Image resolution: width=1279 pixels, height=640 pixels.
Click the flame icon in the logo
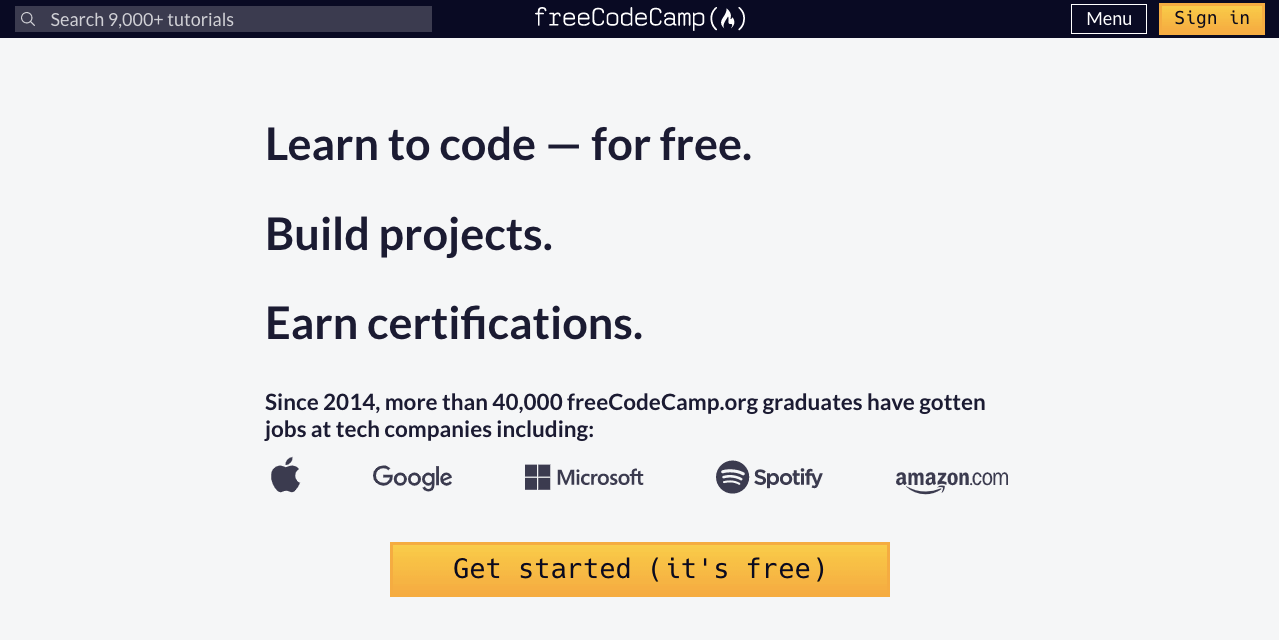click(x=728, y=19)
